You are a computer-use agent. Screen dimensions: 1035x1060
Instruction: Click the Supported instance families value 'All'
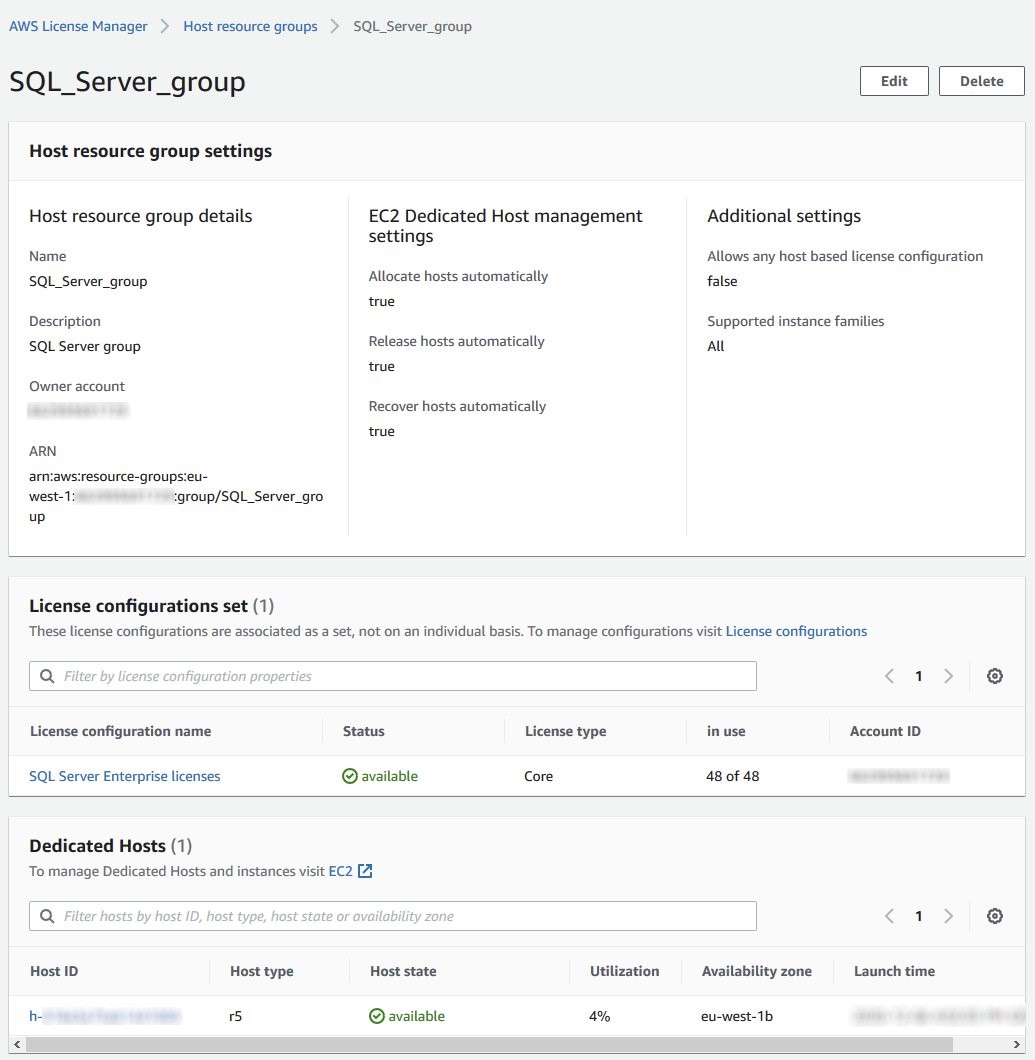(715, 346)
